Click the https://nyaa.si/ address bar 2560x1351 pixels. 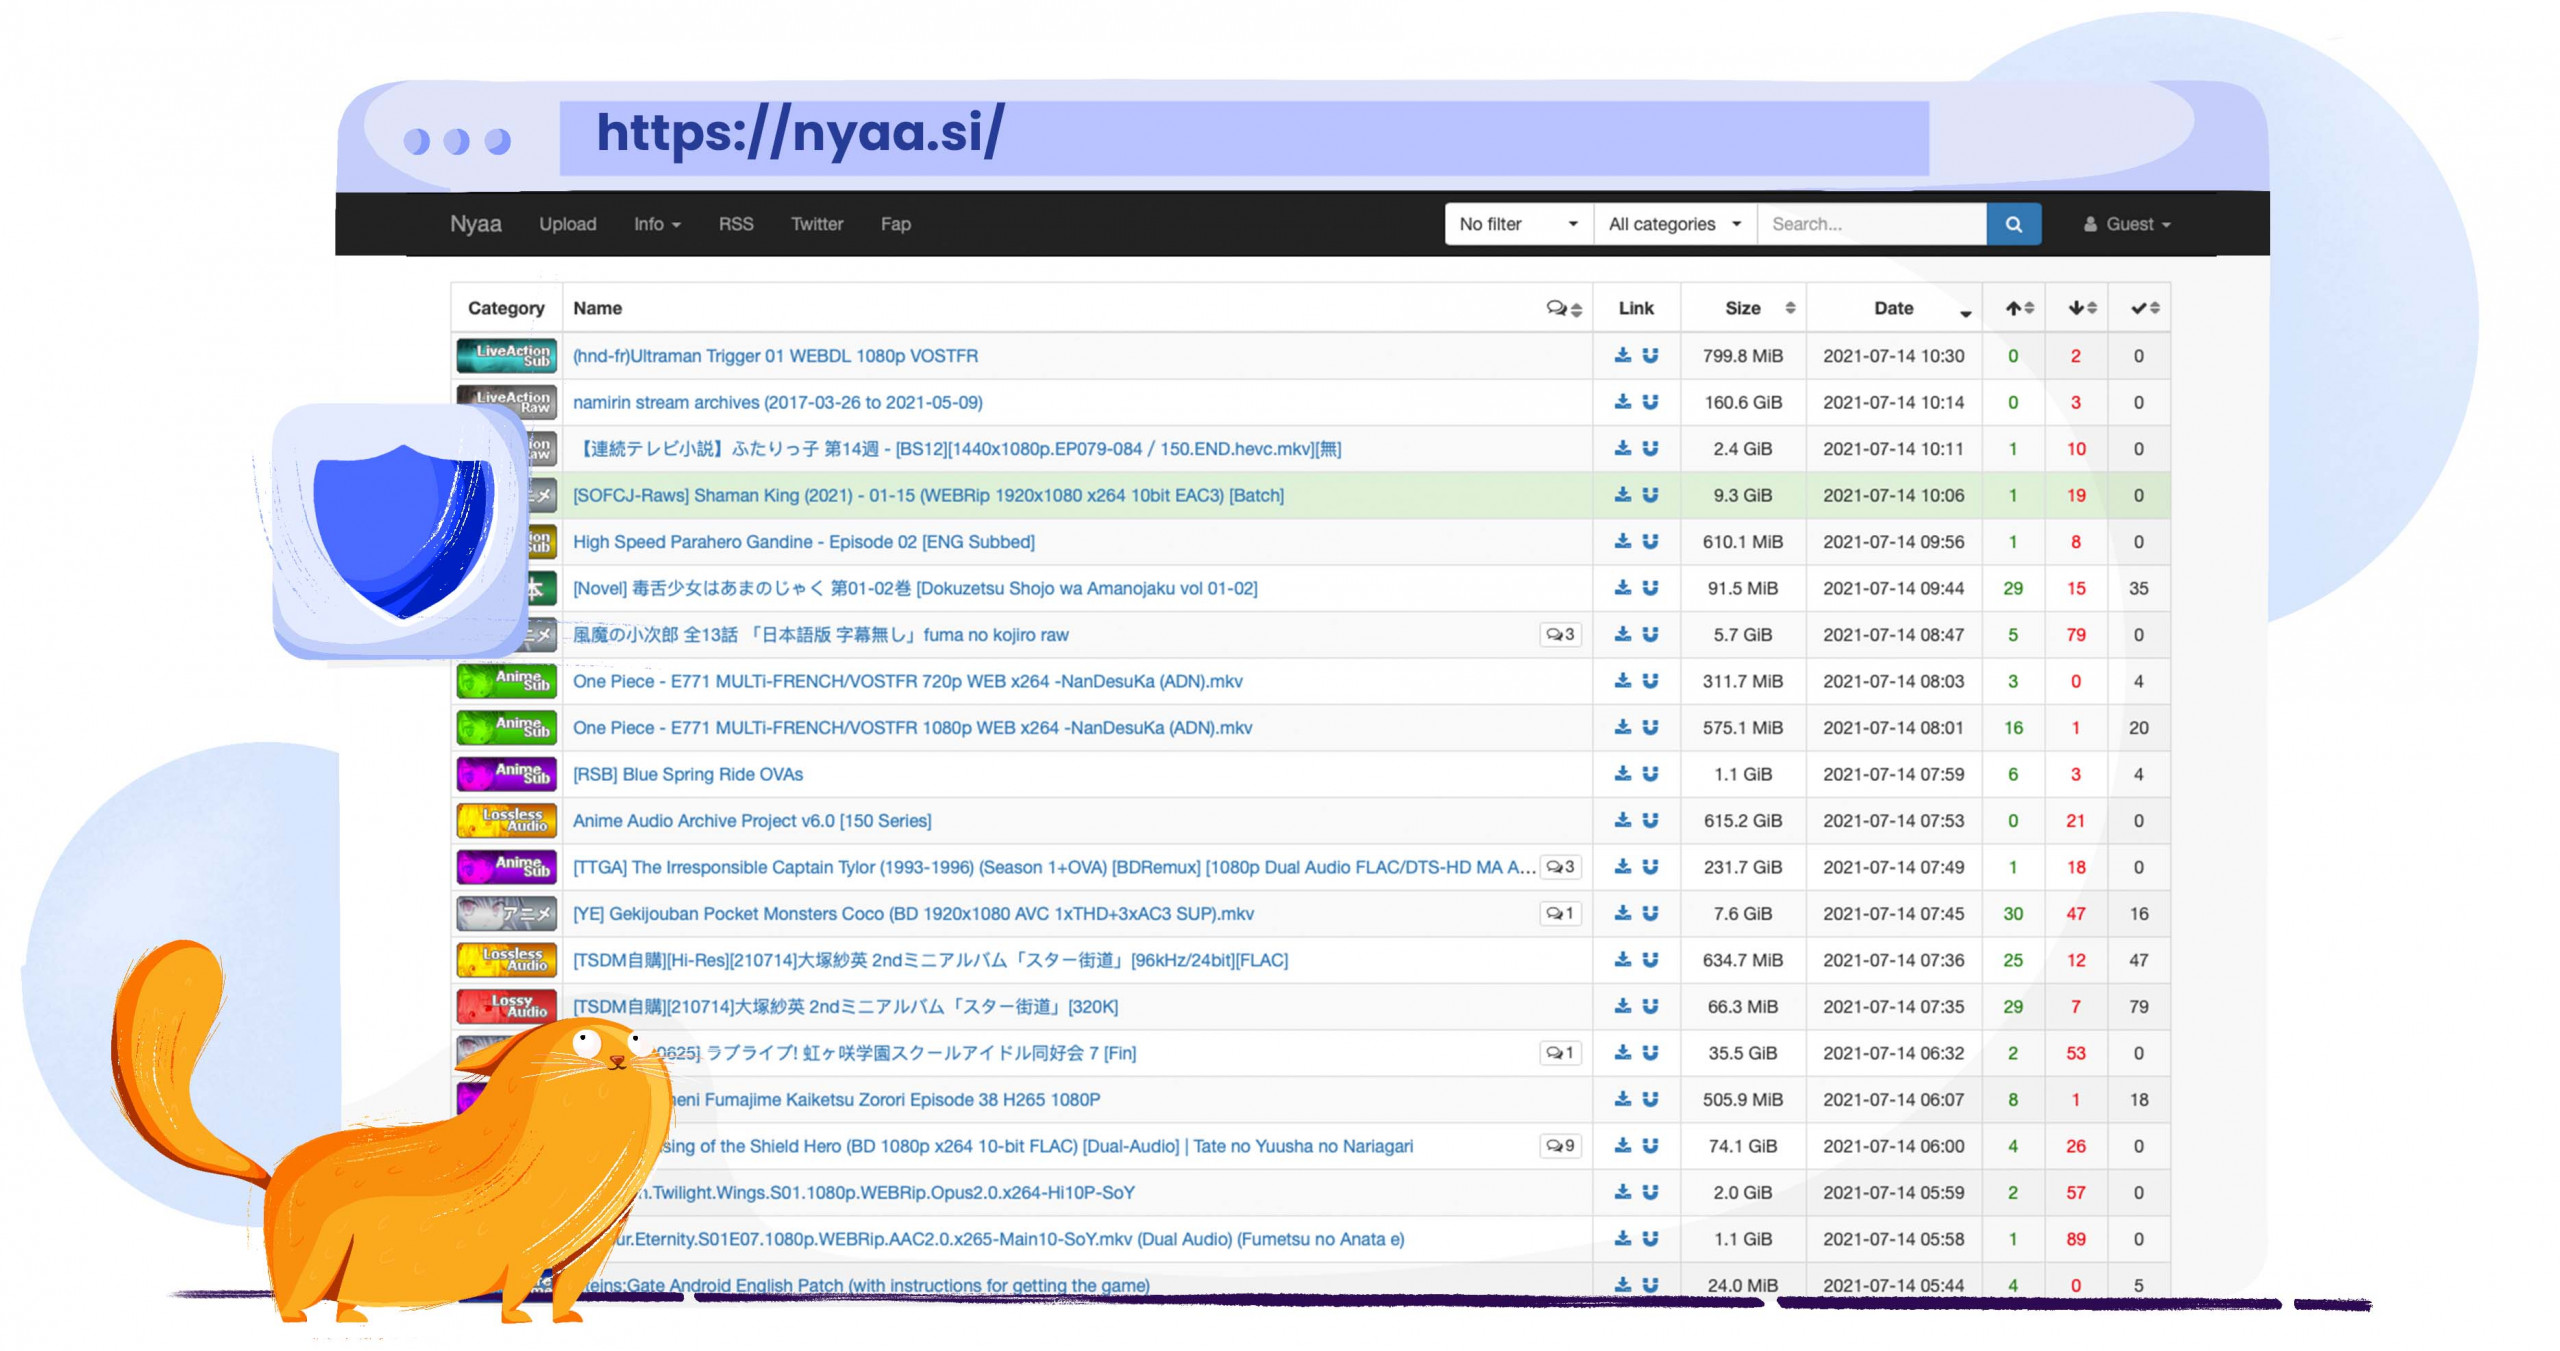[x=1244, y=137]
